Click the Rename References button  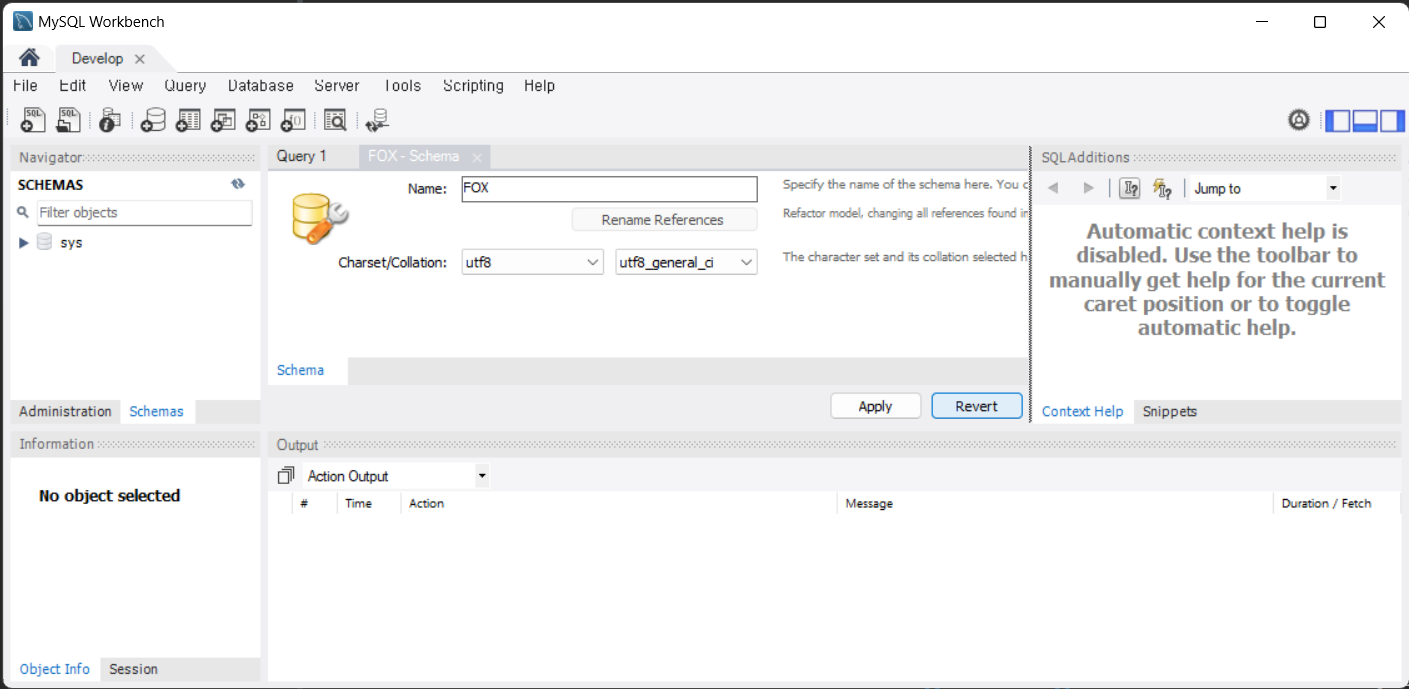(x=663, y=219)
